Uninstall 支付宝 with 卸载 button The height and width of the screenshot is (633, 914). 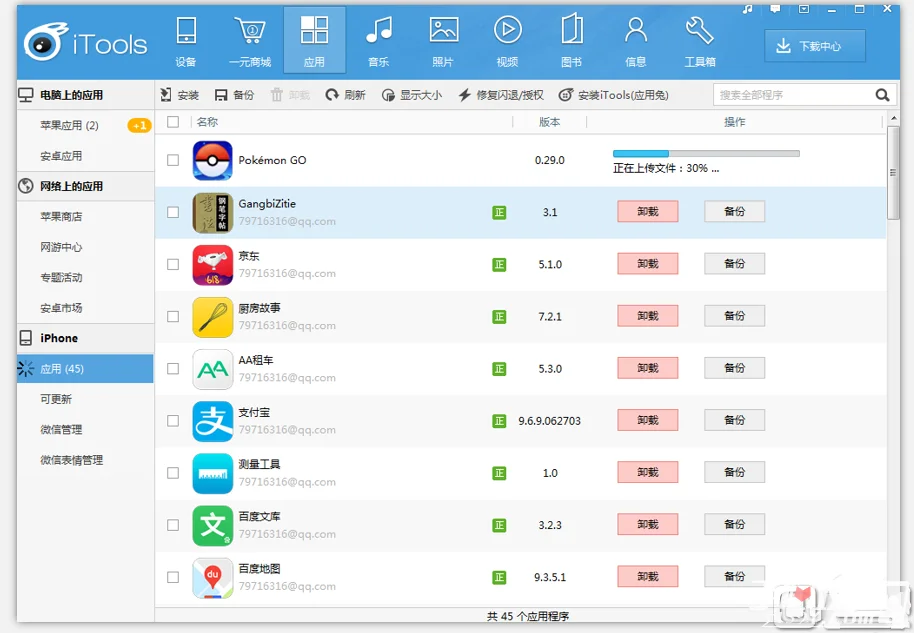pos(648,420)
